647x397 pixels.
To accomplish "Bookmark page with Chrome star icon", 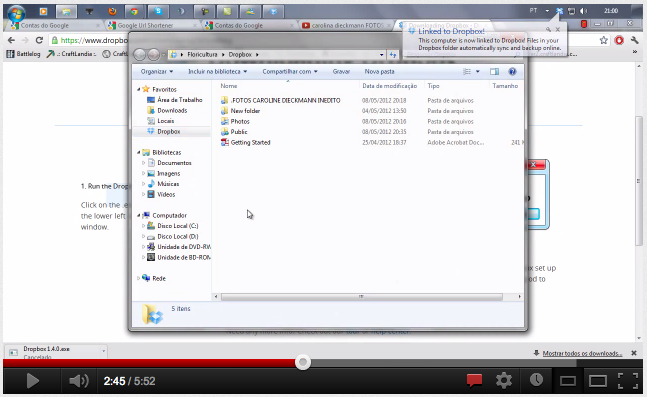I will click(x=604, y=40).
